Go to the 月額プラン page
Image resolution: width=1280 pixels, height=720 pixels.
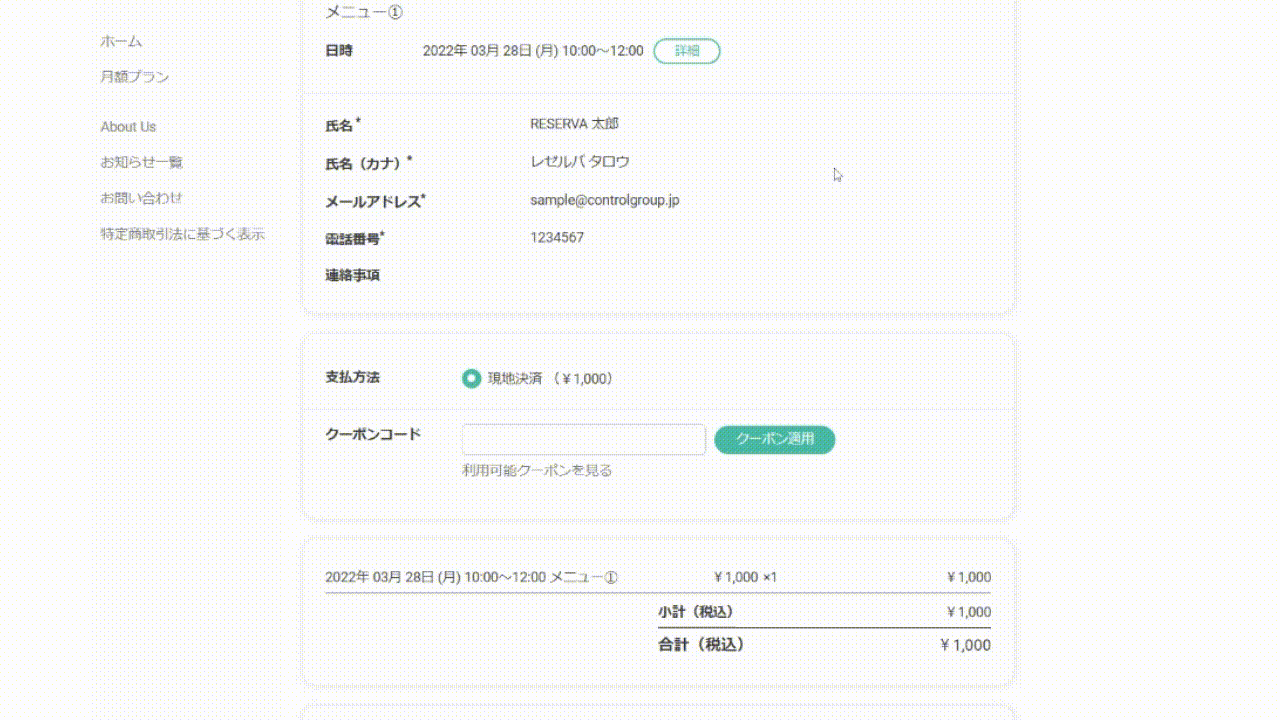(x=134, y=77)
